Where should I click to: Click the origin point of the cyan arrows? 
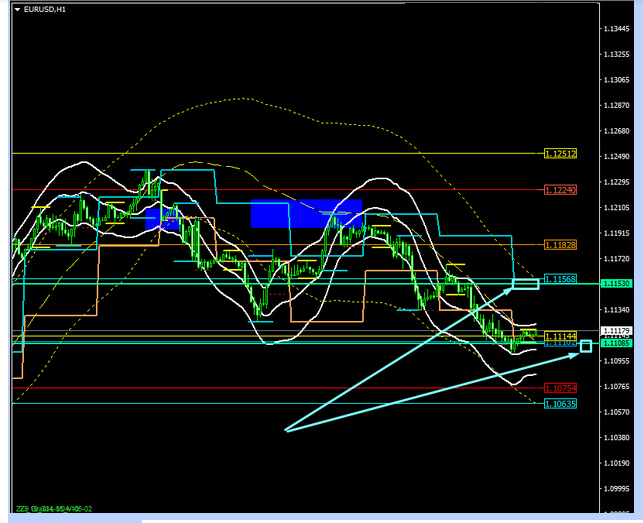click(x=286, y=430)
